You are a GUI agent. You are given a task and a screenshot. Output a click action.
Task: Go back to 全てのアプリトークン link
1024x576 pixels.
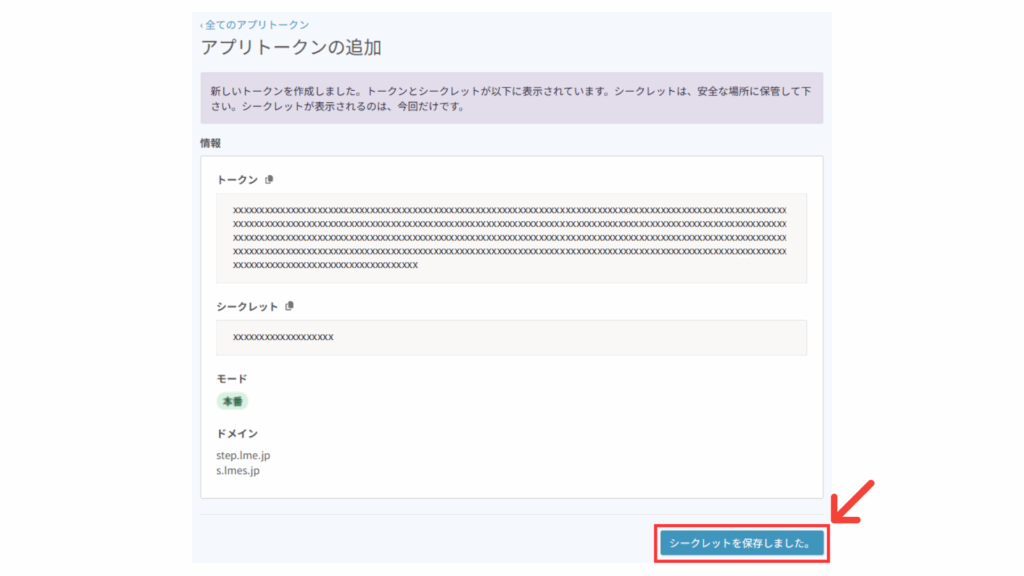point(254,25)
